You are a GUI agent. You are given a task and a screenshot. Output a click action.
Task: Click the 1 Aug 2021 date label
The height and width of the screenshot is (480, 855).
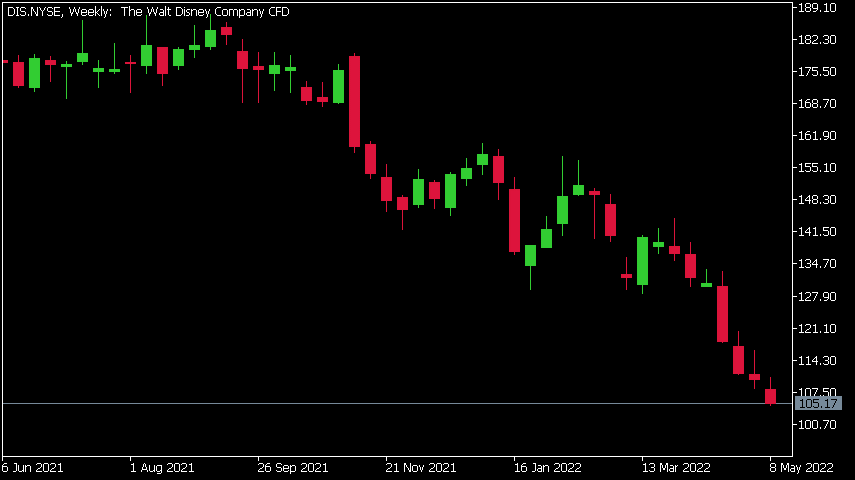coord(162,468)
